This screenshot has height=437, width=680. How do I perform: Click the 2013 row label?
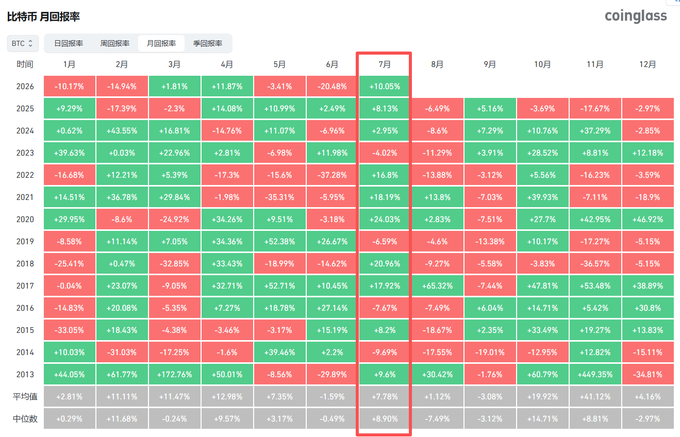pyautogui.click(x=25, y=374)
